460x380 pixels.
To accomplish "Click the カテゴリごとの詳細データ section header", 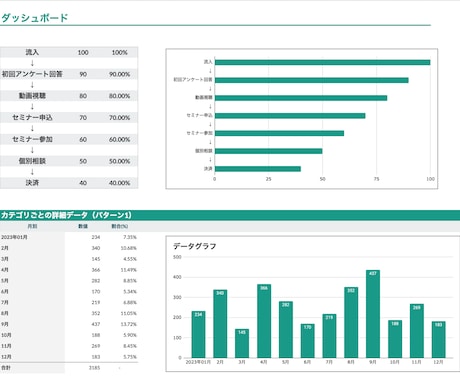I will click(x=66, y=215).
